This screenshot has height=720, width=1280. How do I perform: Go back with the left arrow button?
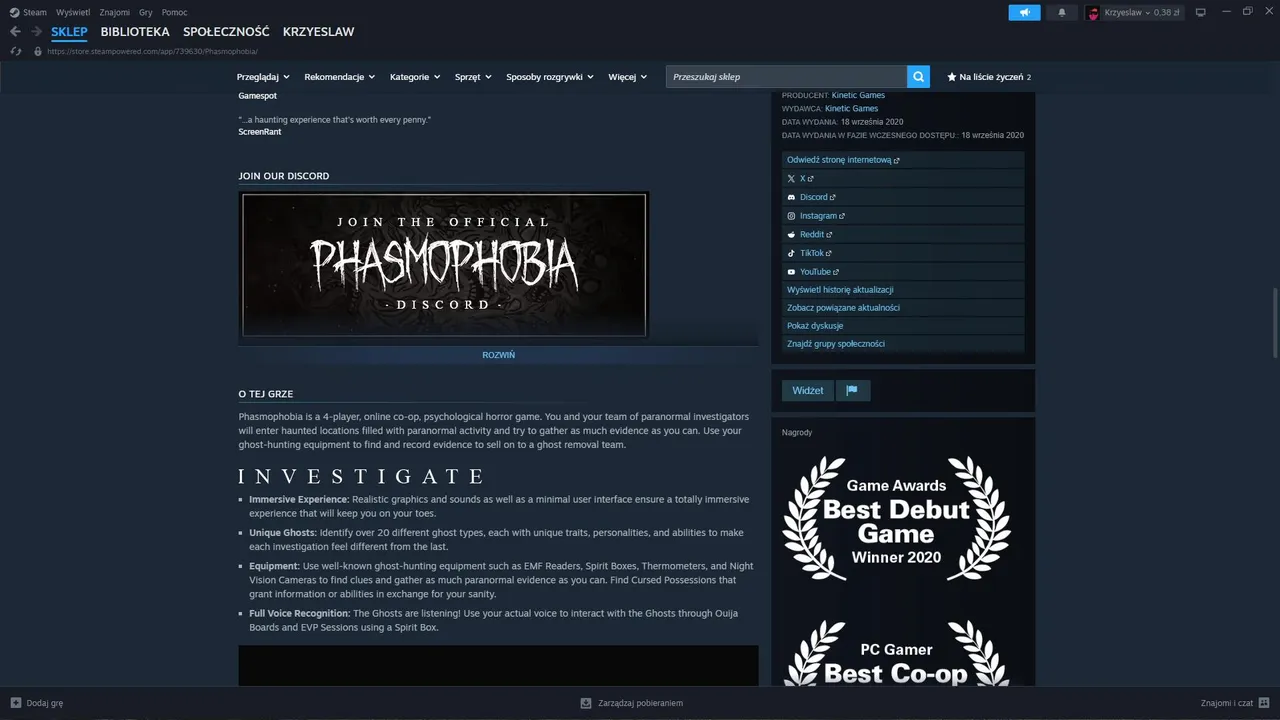15,32
